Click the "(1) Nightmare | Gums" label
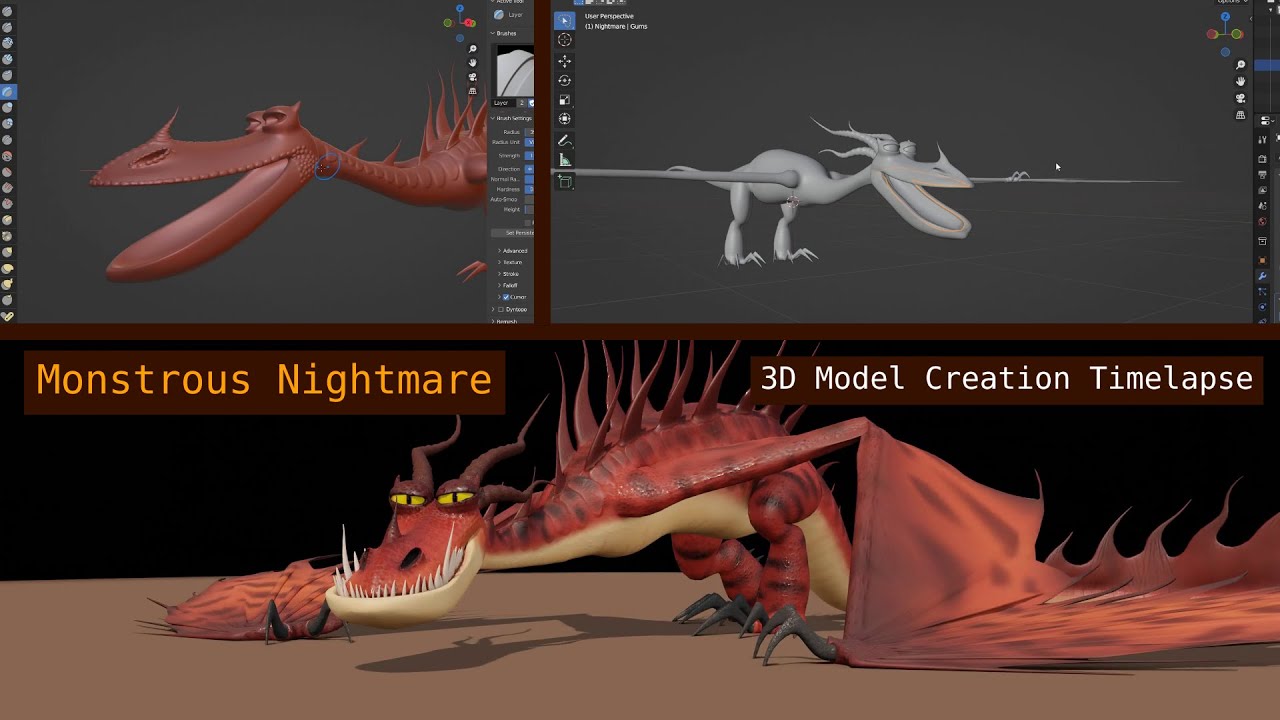Image resolution: width=1280 pixels, height=720 pixels. click(x=616, y=26)
